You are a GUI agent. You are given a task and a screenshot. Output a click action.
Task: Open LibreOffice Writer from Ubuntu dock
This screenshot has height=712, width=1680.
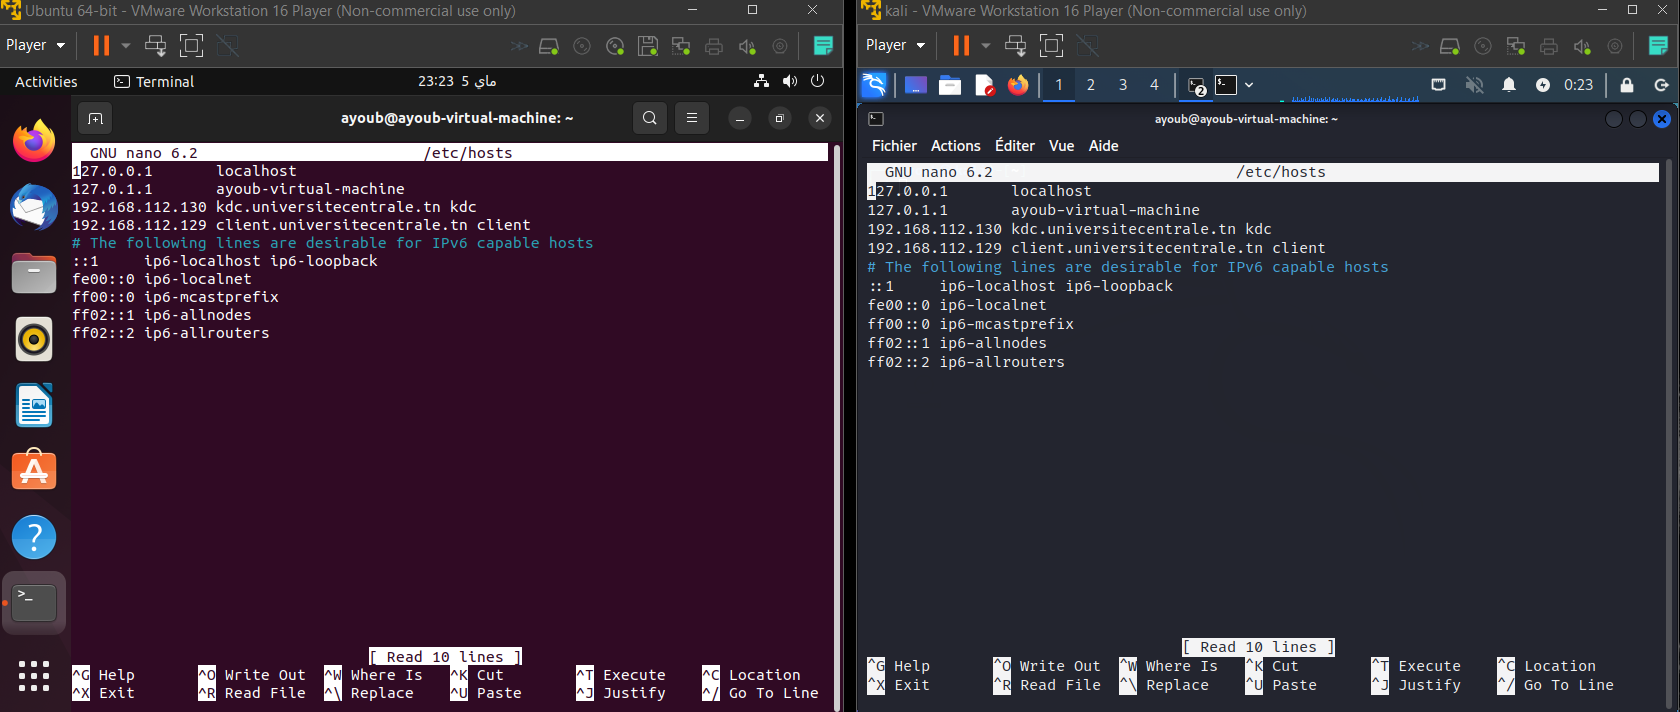tap(34, 406)
